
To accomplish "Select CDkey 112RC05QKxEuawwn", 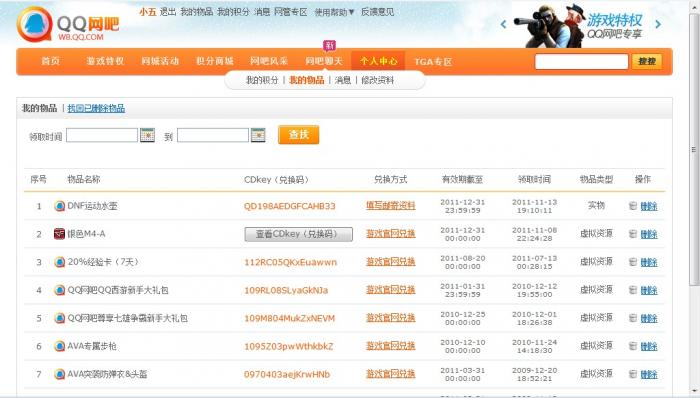I will (290, 262).
